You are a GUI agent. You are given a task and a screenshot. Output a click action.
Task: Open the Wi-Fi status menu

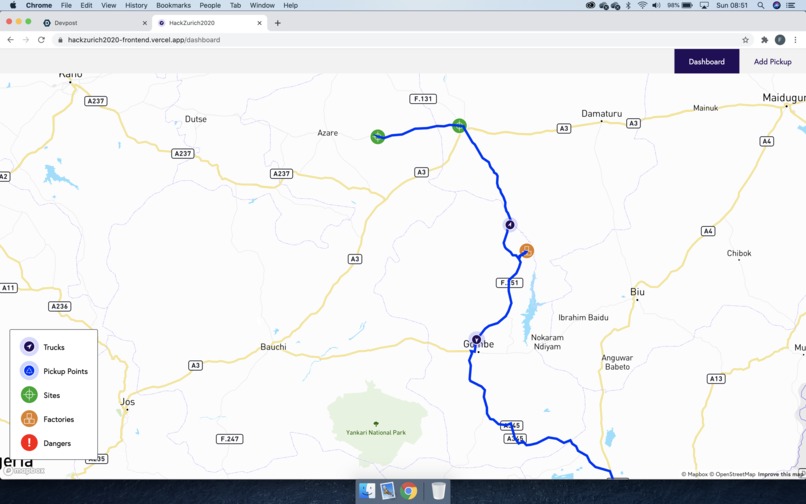tap(642, 5)
